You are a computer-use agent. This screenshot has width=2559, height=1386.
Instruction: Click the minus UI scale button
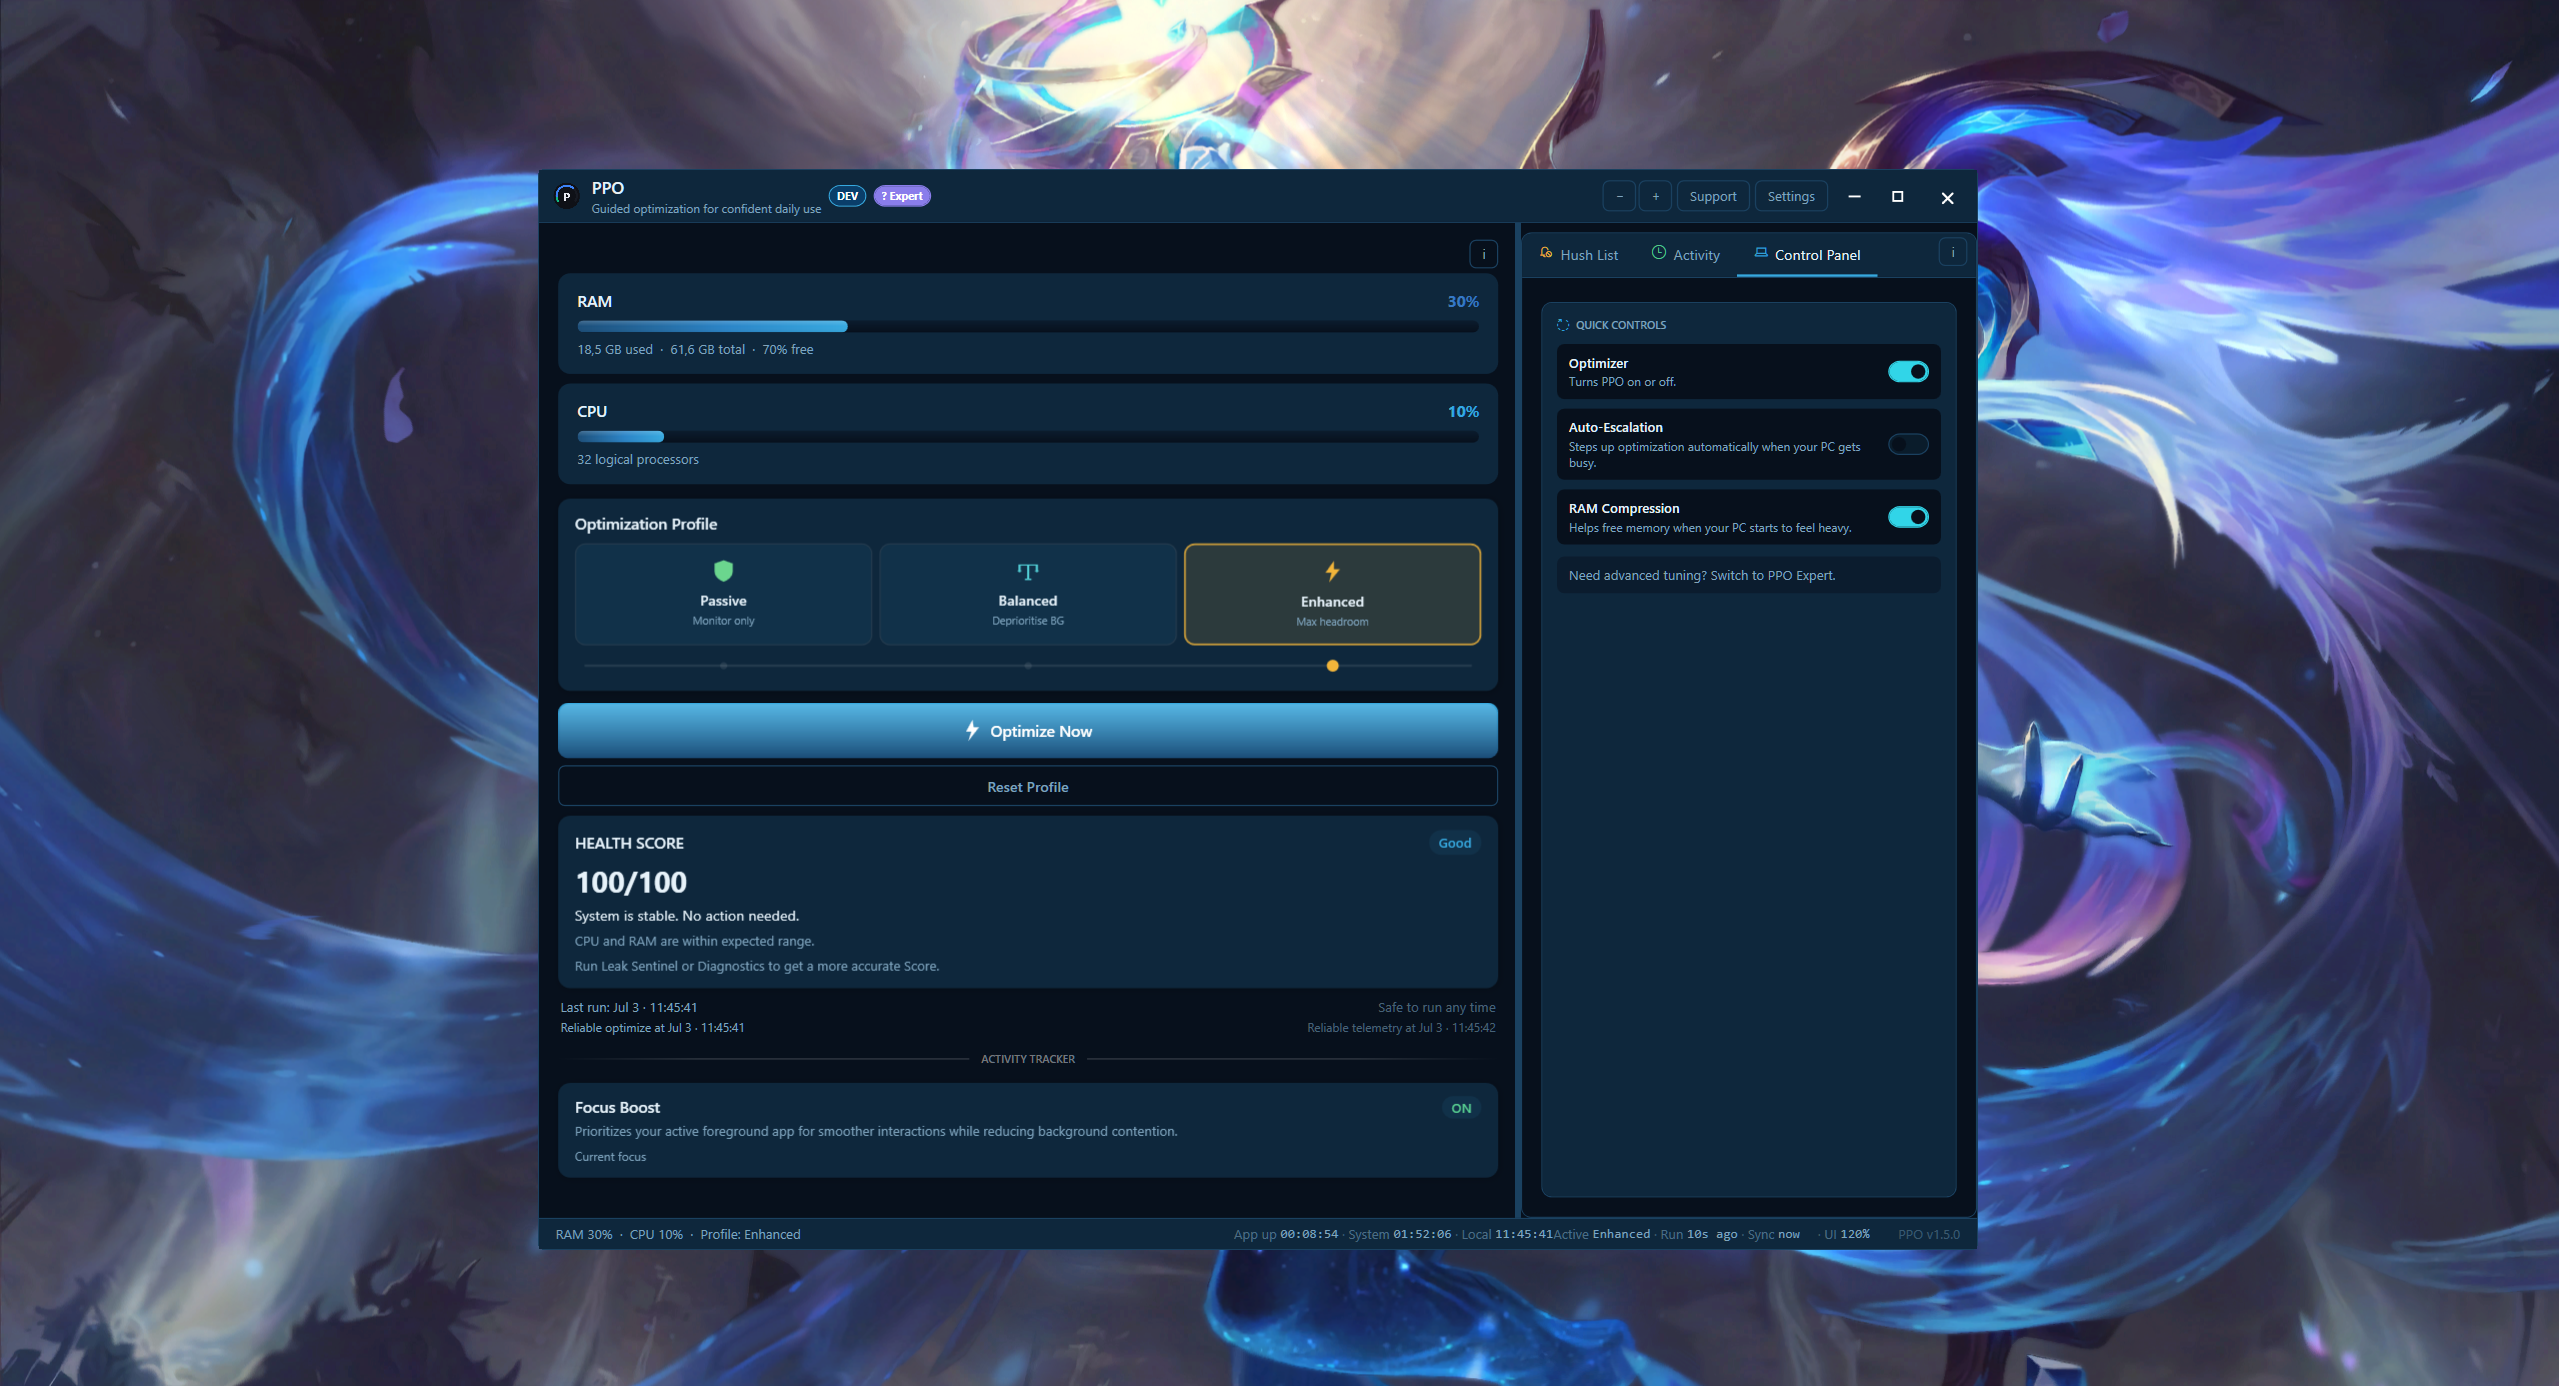pyautogui.click(x=1619, y=196)
